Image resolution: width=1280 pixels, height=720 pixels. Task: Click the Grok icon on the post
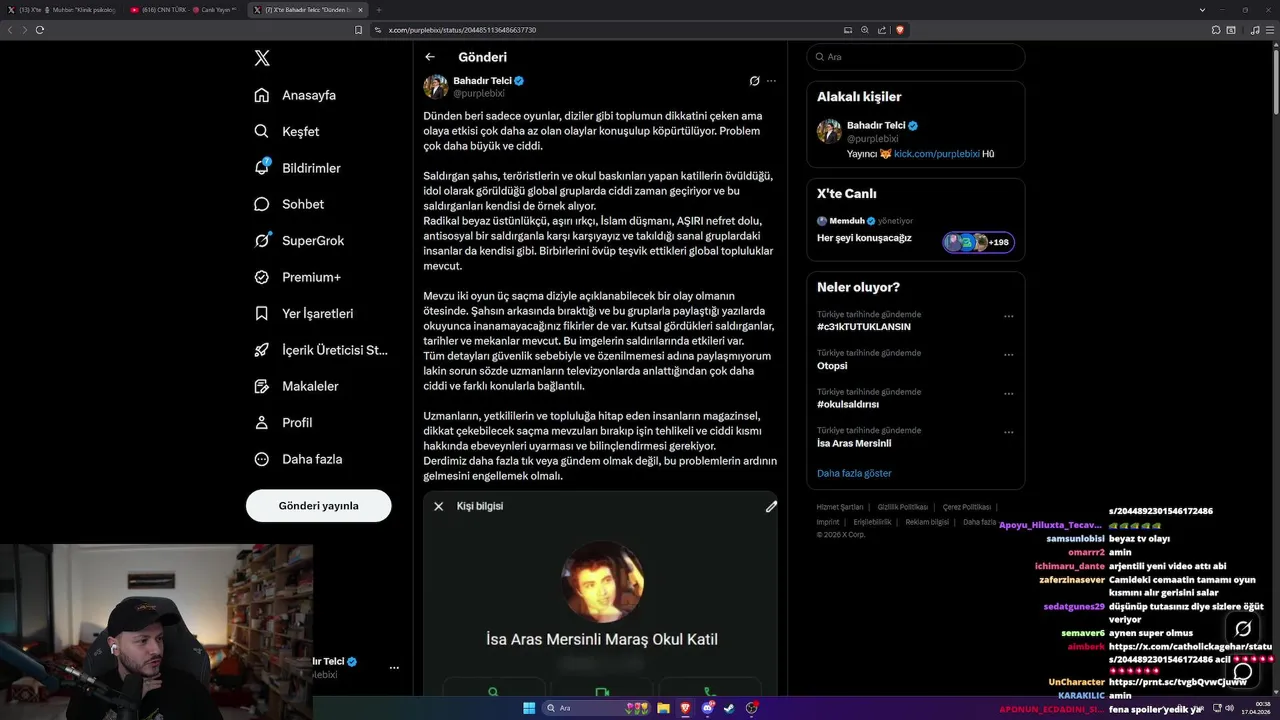755,81
